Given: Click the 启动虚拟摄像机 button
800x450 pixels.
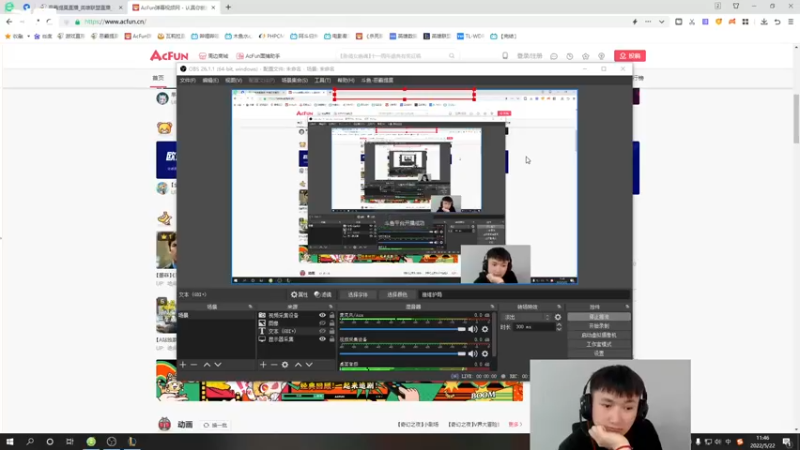Looking at the screenshot, I should pyautogui.click(x=599, y=335).
